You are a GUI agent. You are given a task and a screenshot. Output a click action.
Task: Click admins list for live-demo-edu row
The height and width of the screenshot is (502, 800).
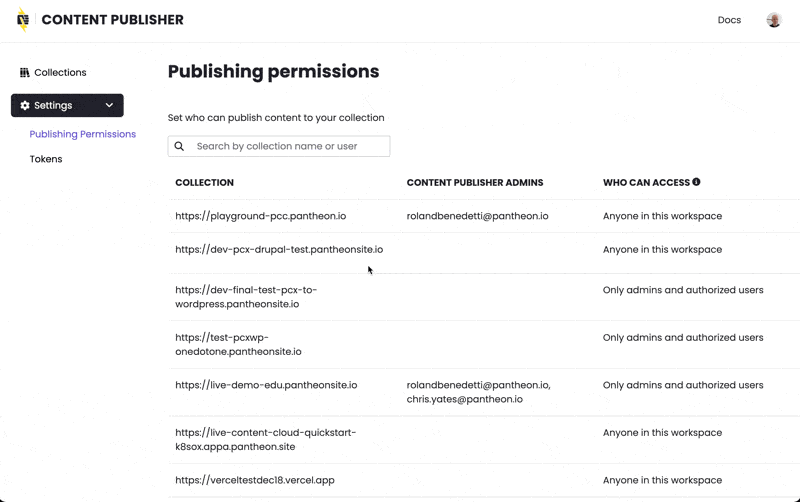coord(478,392)
